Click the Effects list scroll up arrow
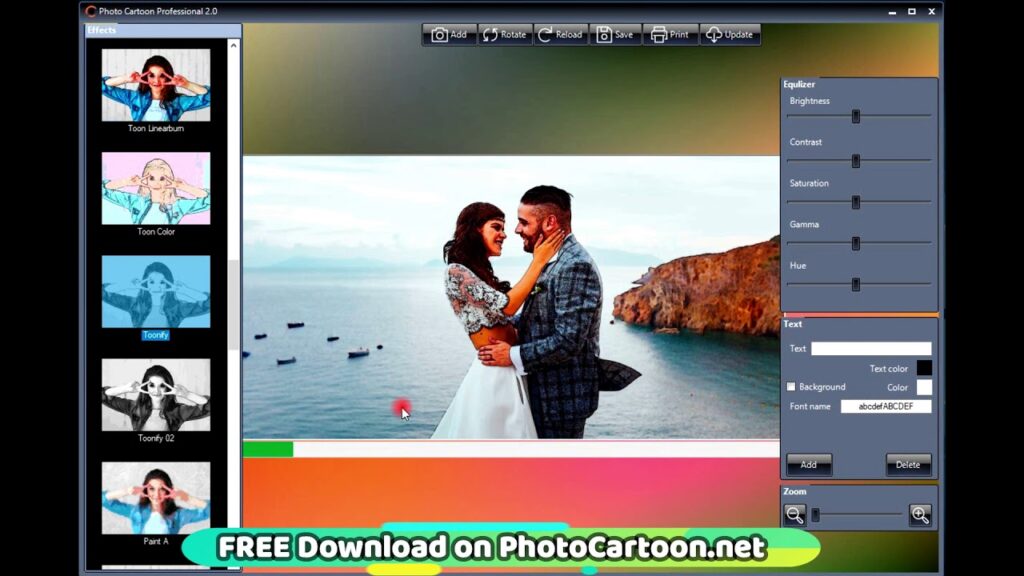The height and width of the screenshot is (576, 1024). (x=234, y=45)
